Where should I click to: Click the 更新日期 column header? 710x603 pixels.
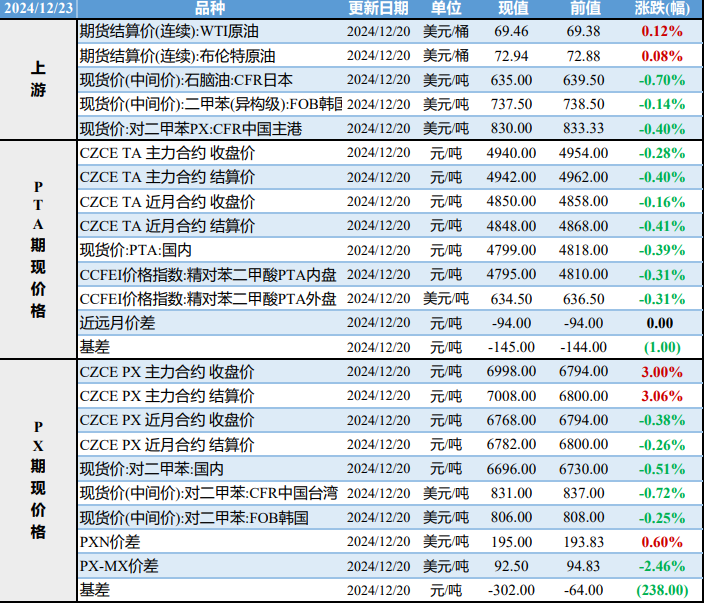[x=378, y=9]
